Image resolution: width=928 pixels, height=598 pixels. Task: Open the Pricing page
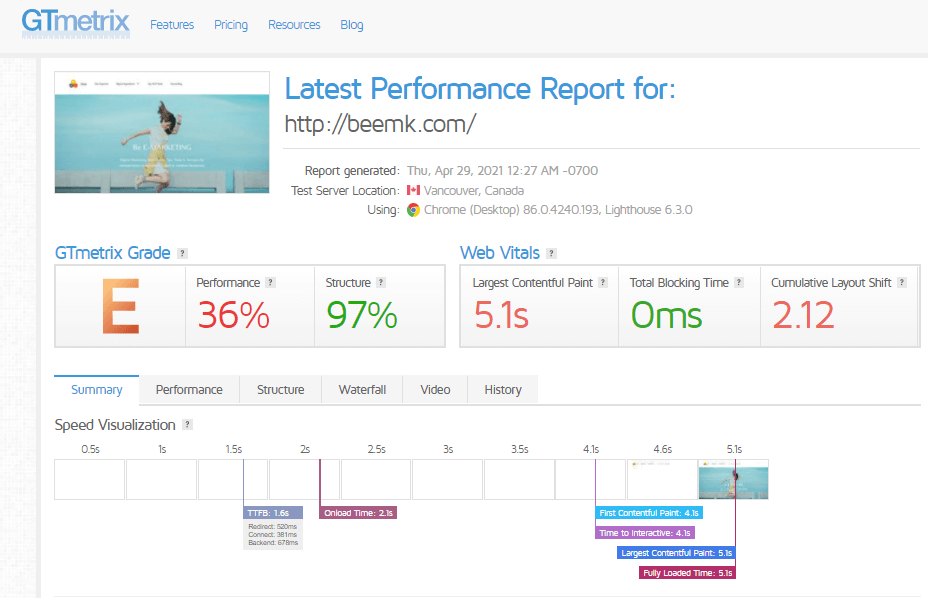231,25
